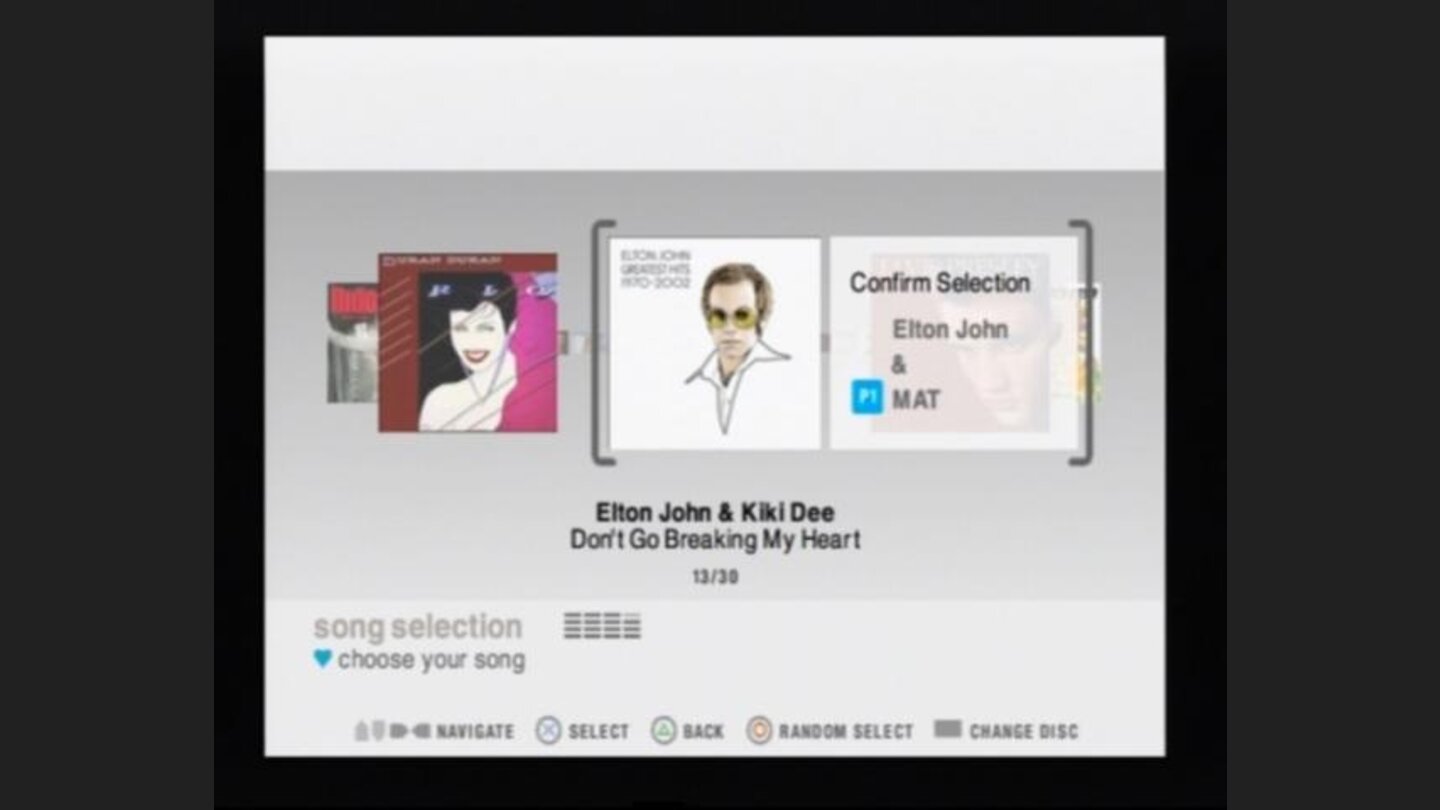Select the P1 player badge icon
Viewport: 1440px width, 810px height.
pyautogui.click(x=866, y=398)
